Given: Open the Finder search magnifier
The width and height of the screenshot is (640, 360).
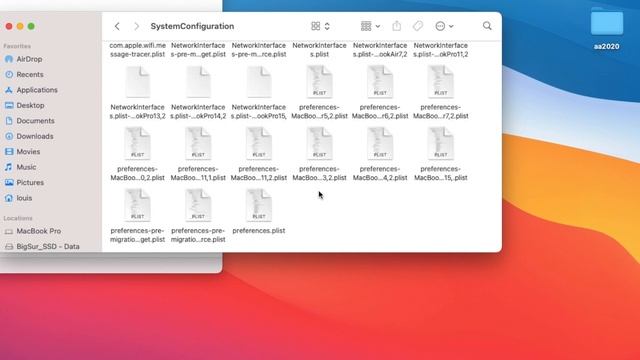Looking at the screenshot, I should coord(487,26).
